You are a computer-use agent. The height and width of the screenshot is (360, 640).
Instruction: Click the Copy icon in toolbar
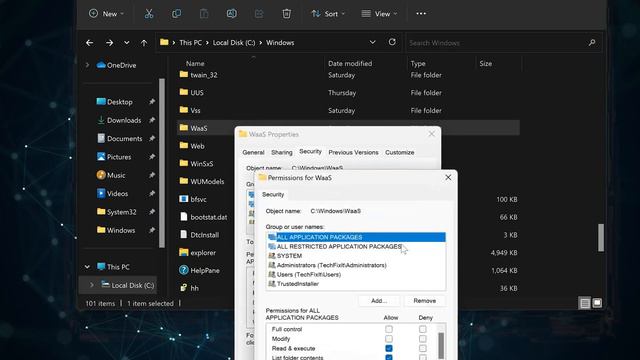pos(176,13)
